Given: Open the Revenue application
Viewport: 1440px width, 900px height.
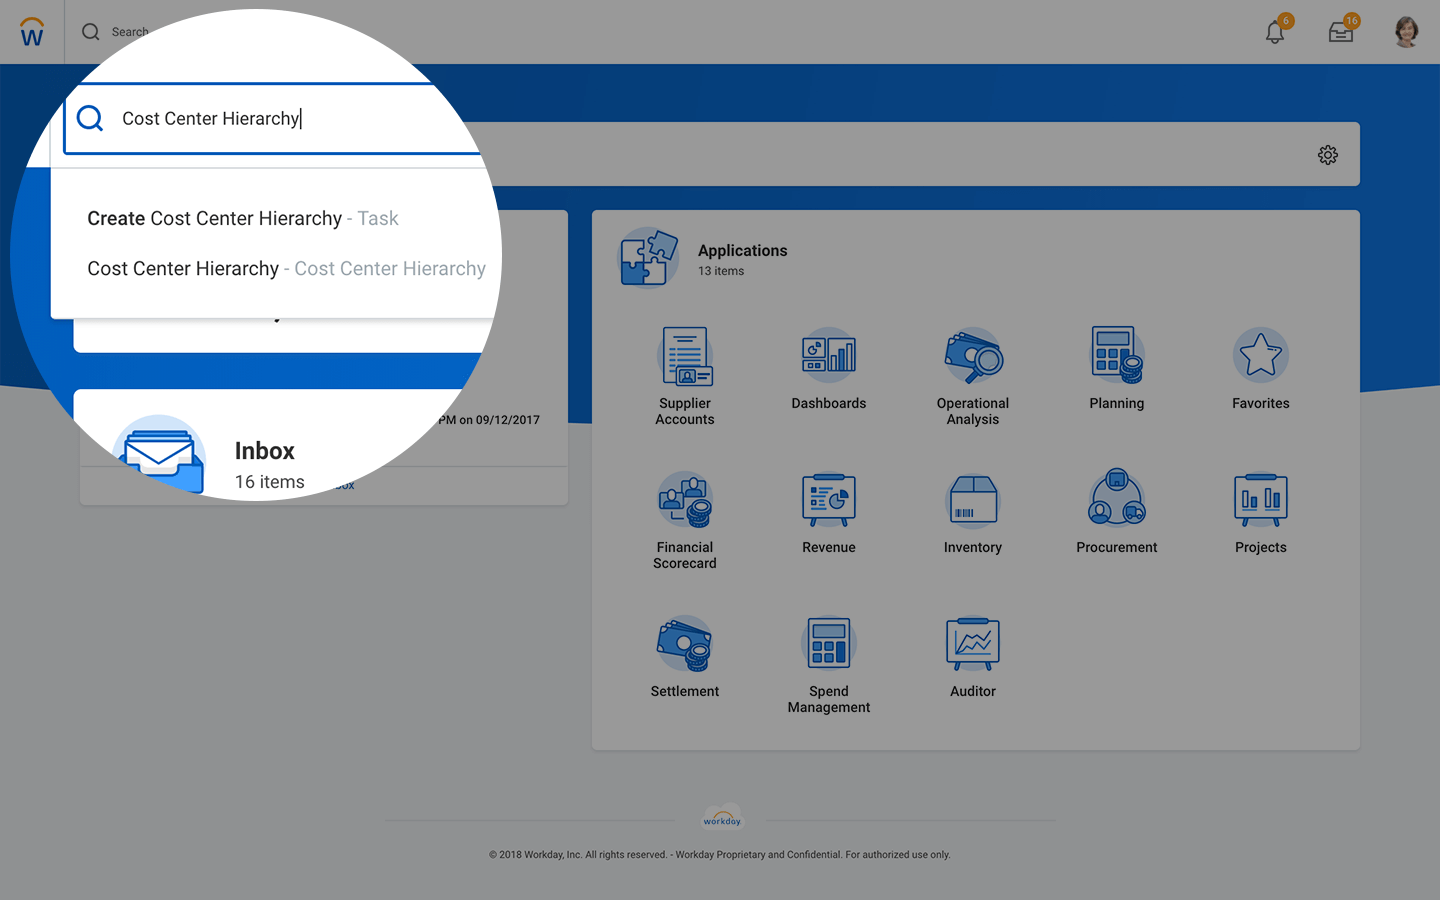Looking at the screenshot, I should coord(828,500).
